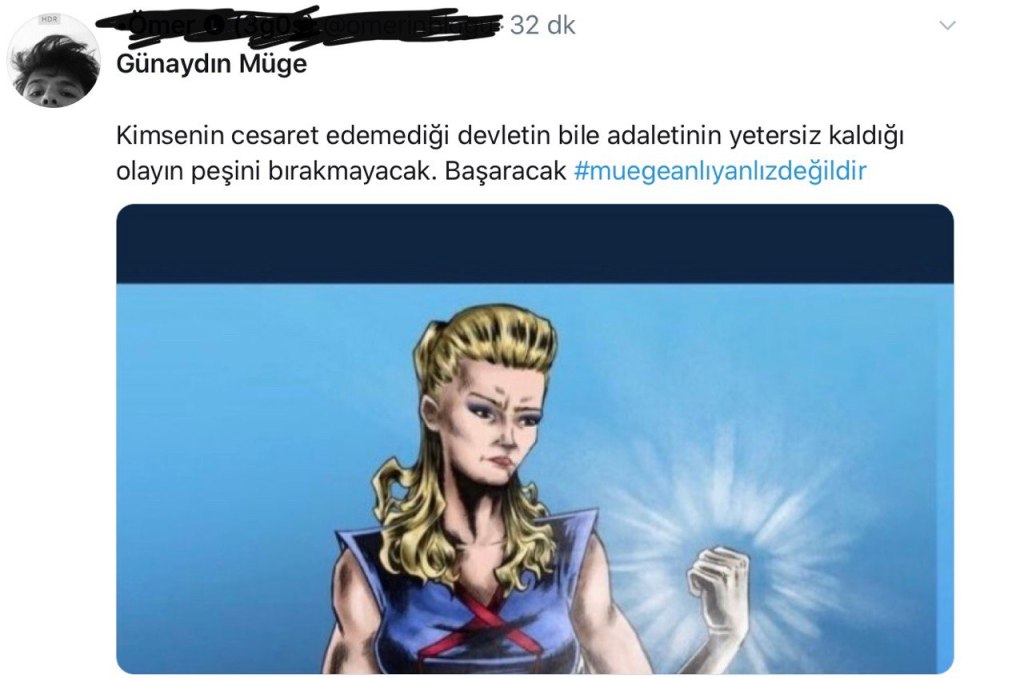Click the dark navy band atop the image

click(535, 244)
